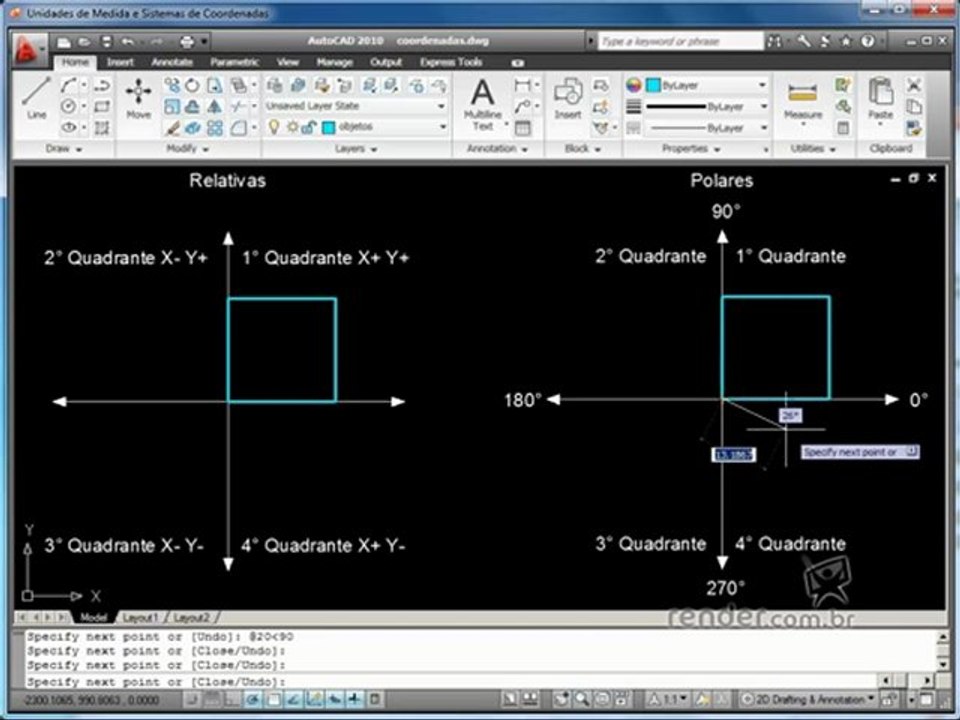
Task: Expand the Draw panel
Action: pyautogui.click(x=64, y=148)
